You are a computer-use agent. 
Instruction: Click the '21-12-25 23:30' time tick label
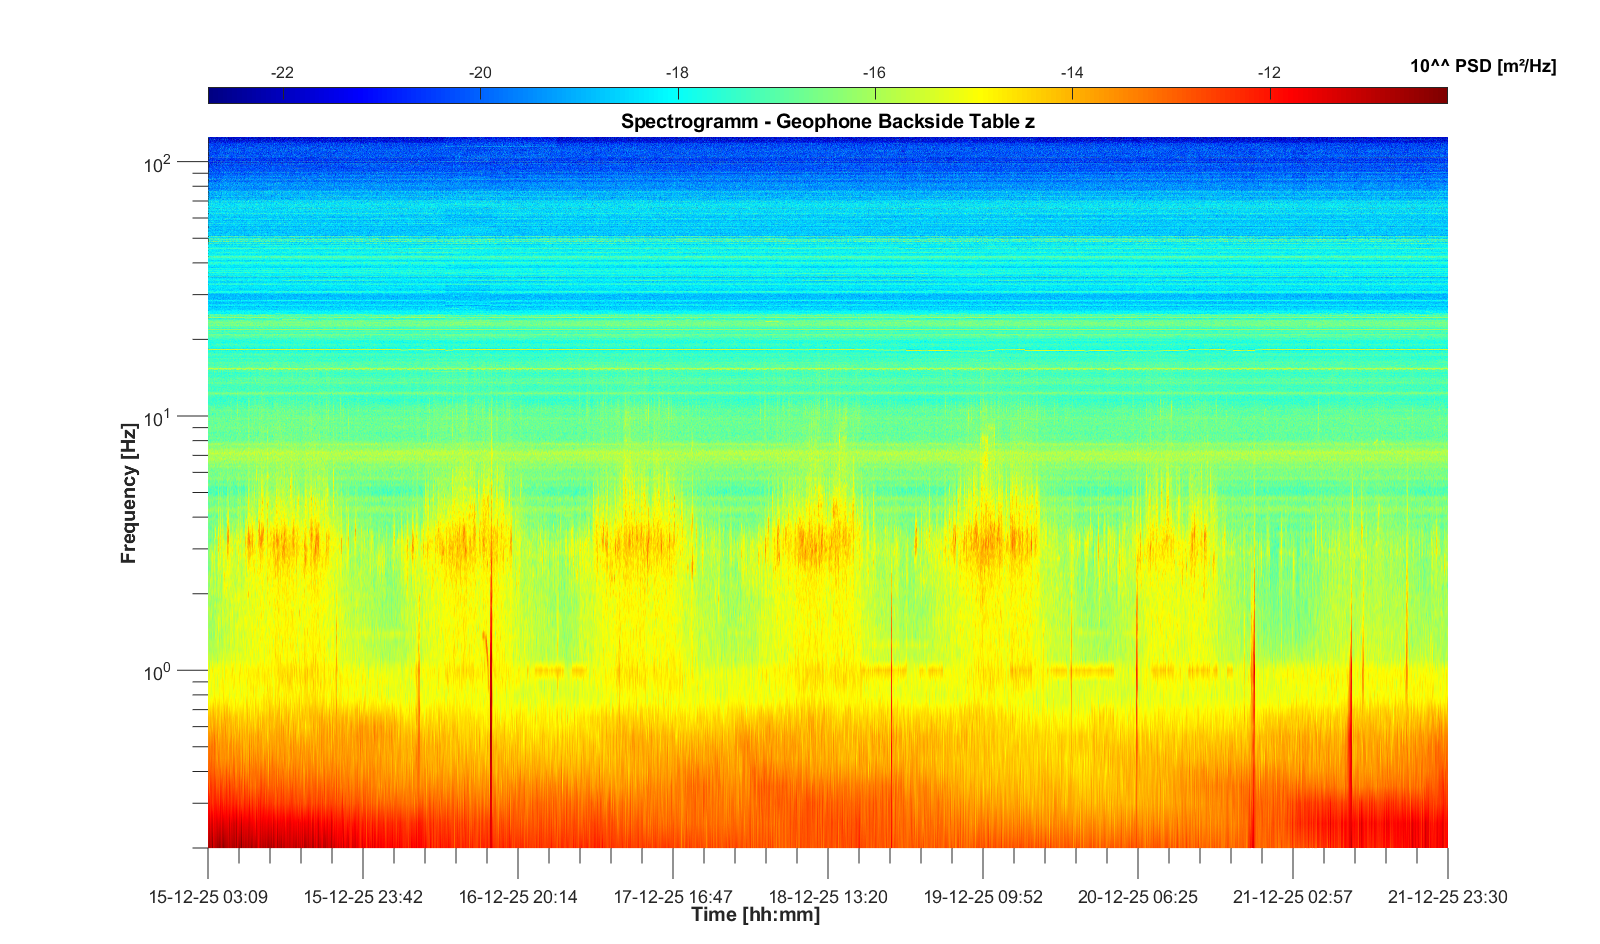tap(1447, 897)
